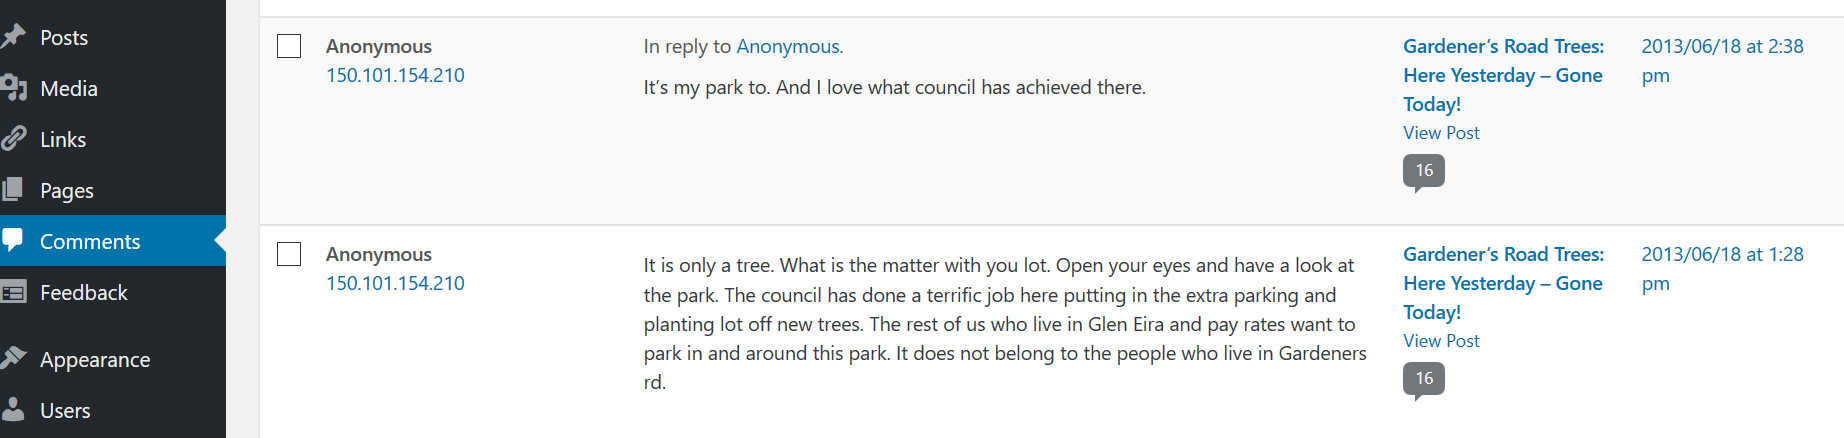Open the Feedback menu item
This screenshot has height=438, width=1844.
(x=84, y=293)
